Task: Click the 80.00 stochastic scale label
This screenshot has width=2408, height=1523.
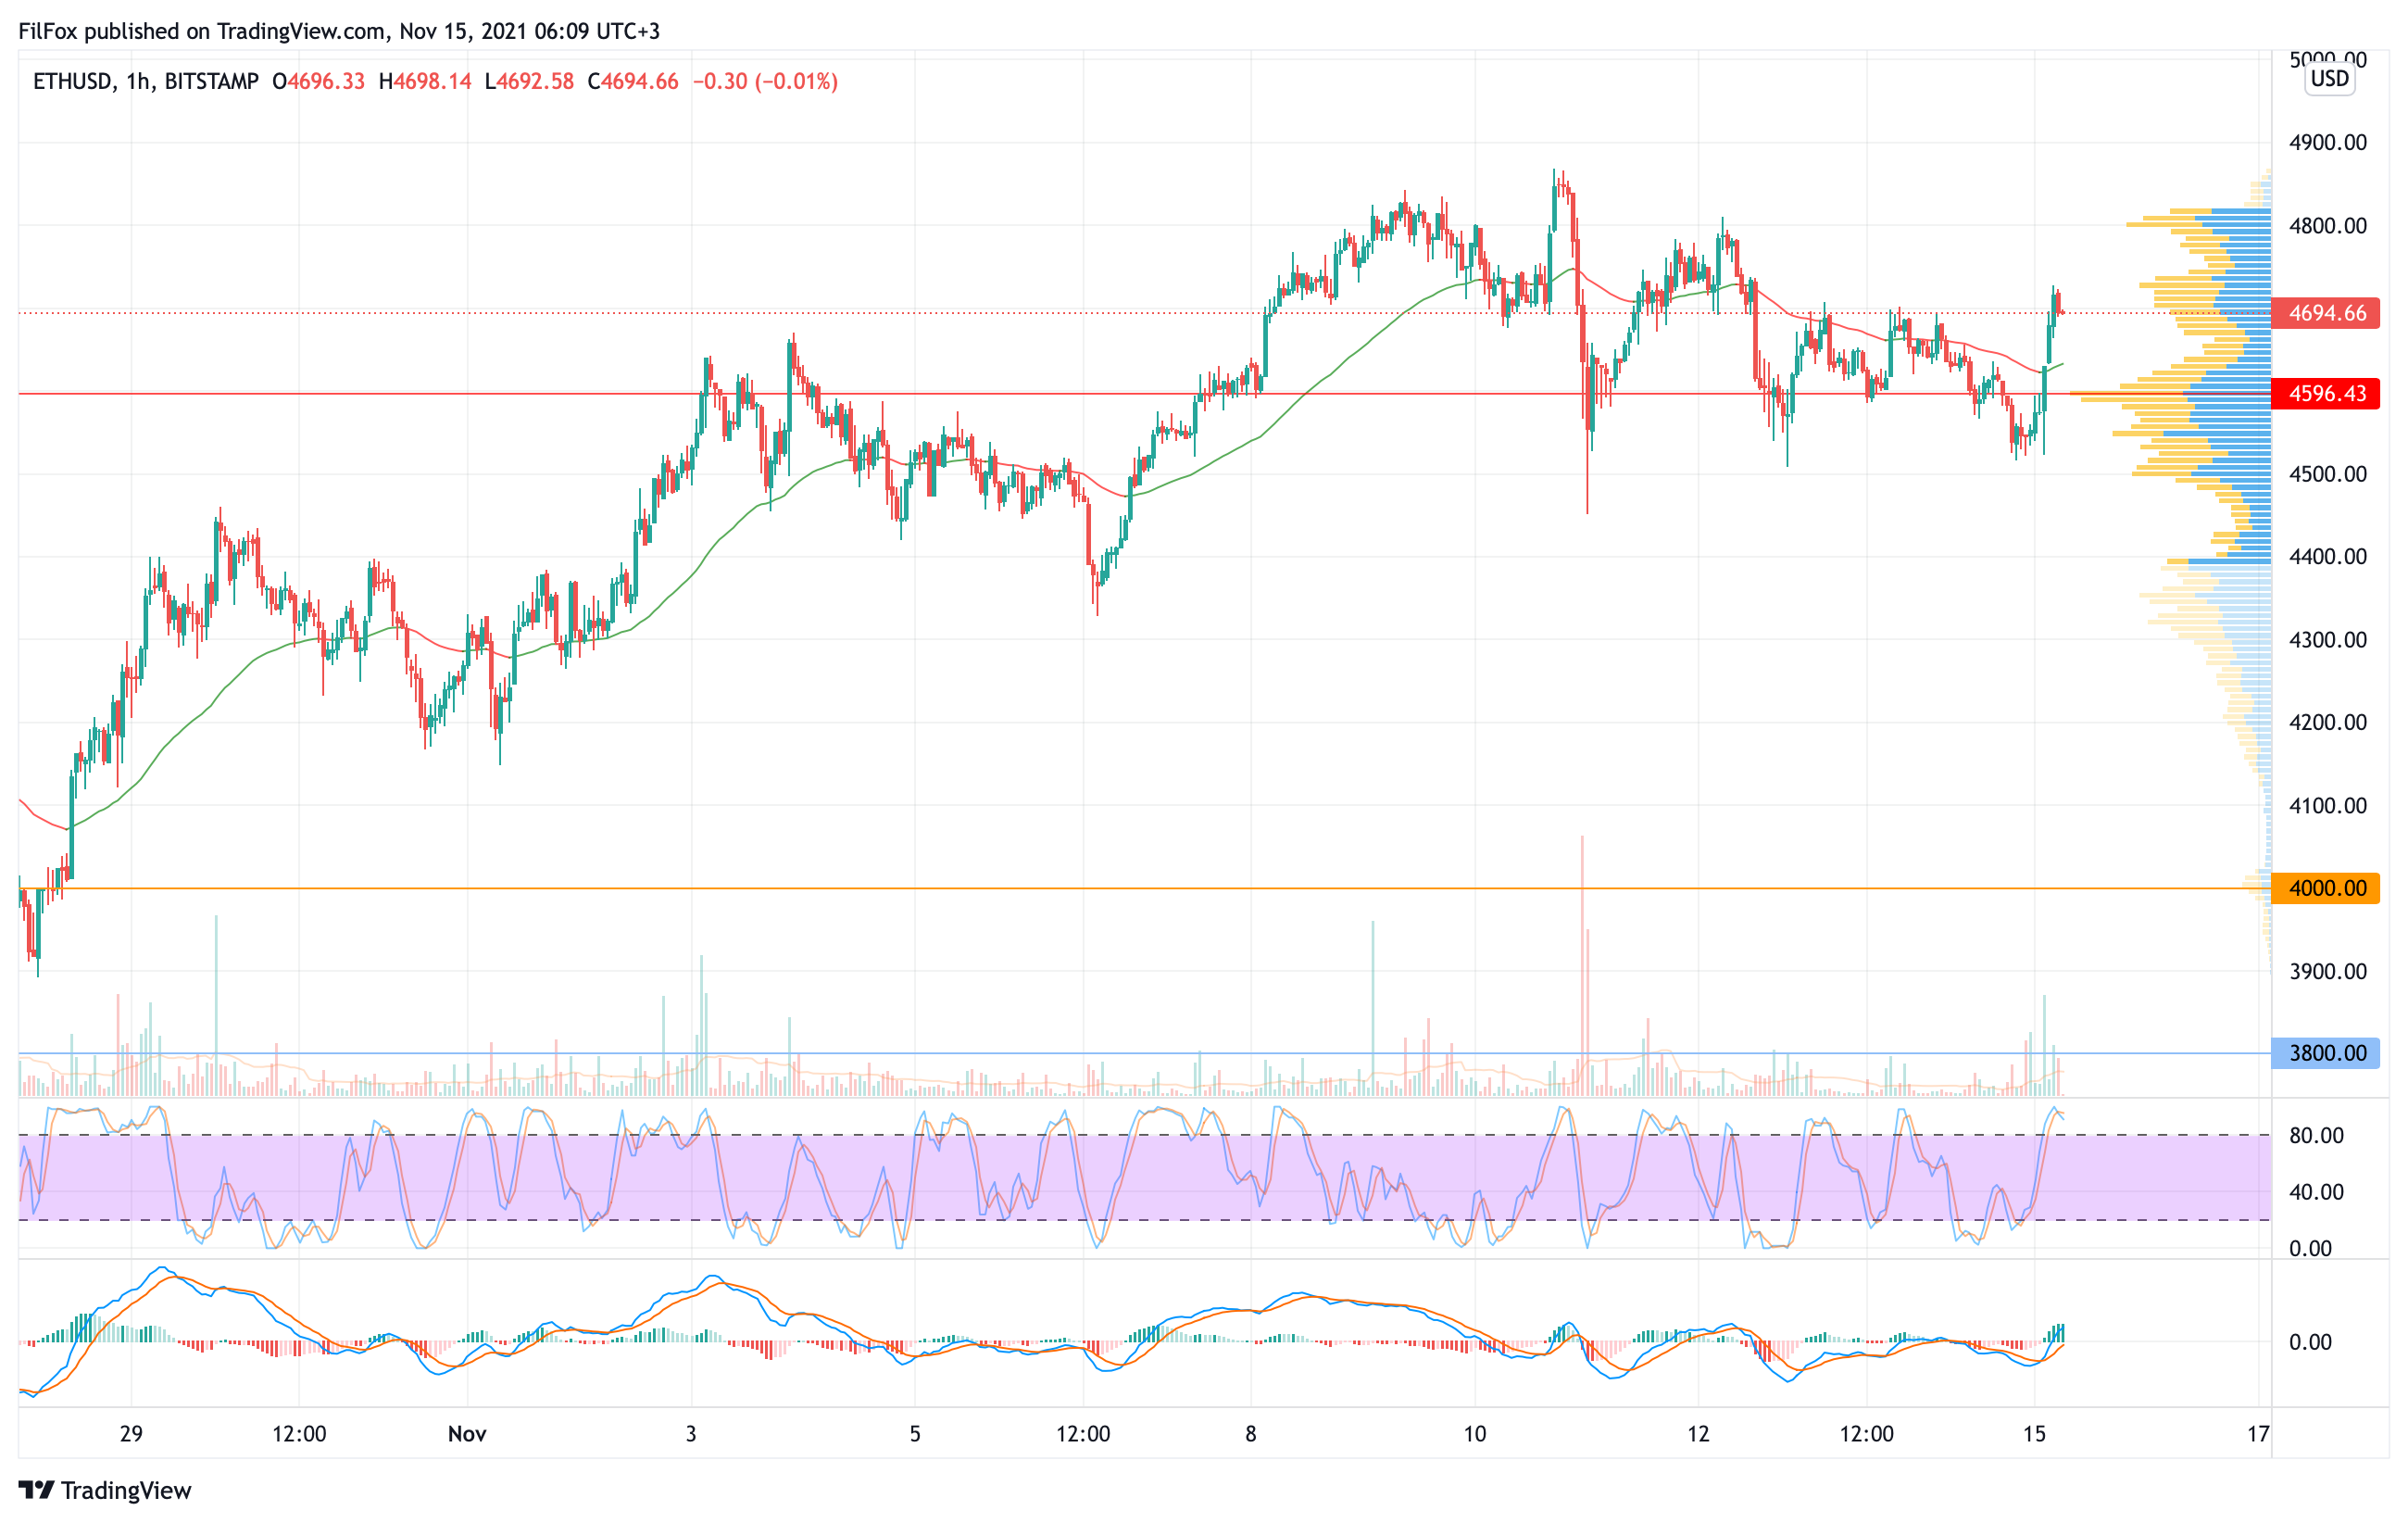Action: point(2316,1135)
